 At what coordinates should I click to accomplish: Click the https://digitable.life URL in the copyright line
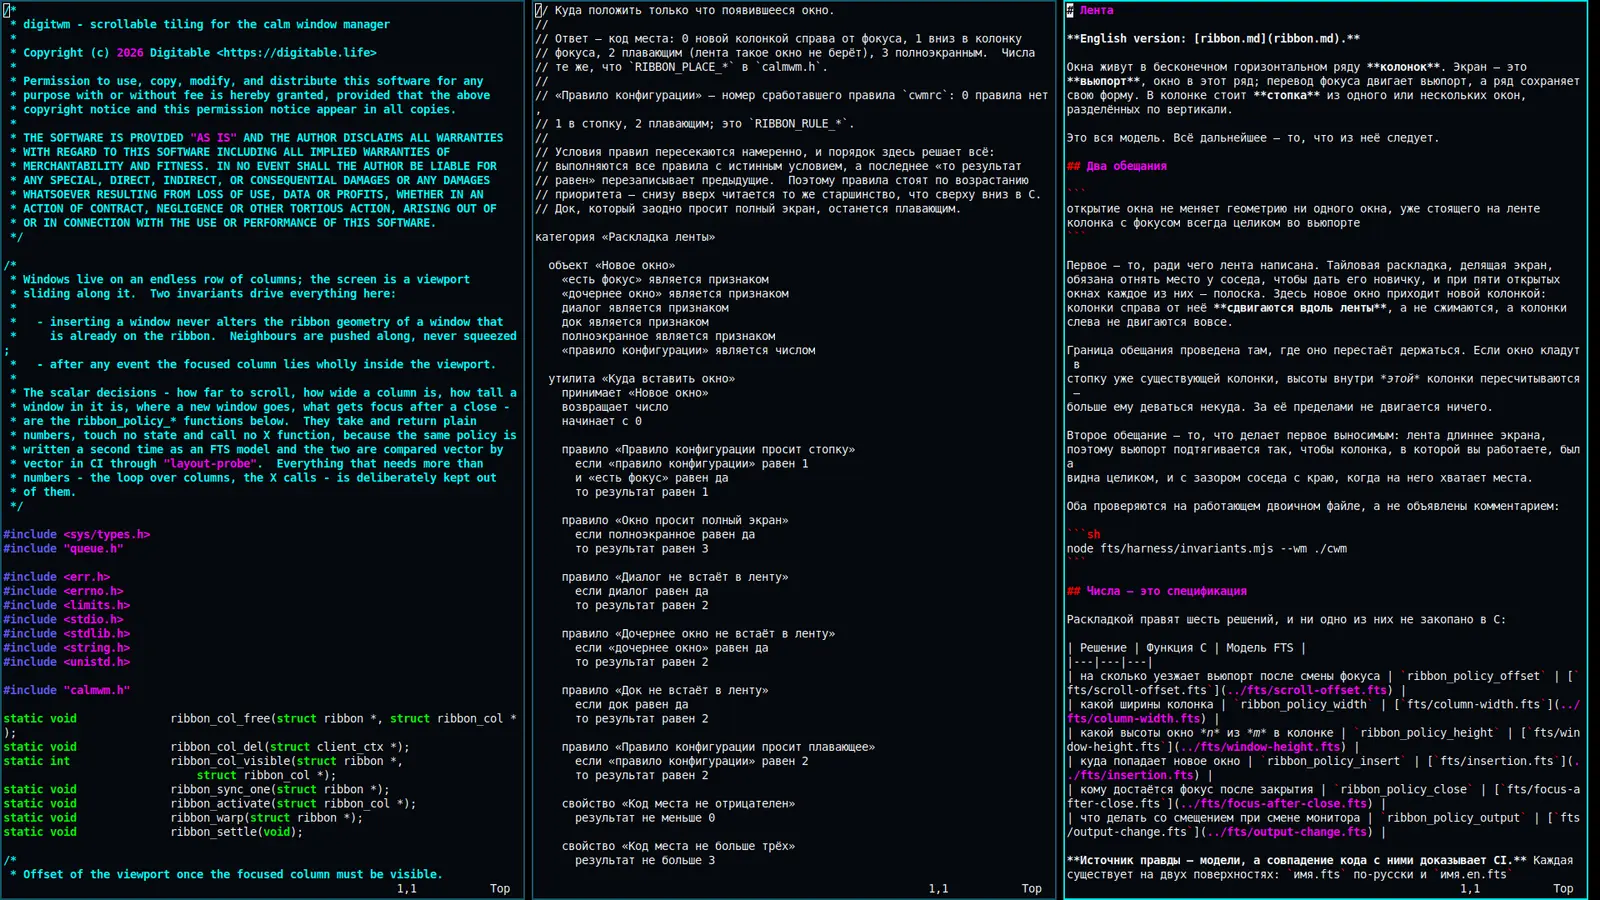pos(297,53)
